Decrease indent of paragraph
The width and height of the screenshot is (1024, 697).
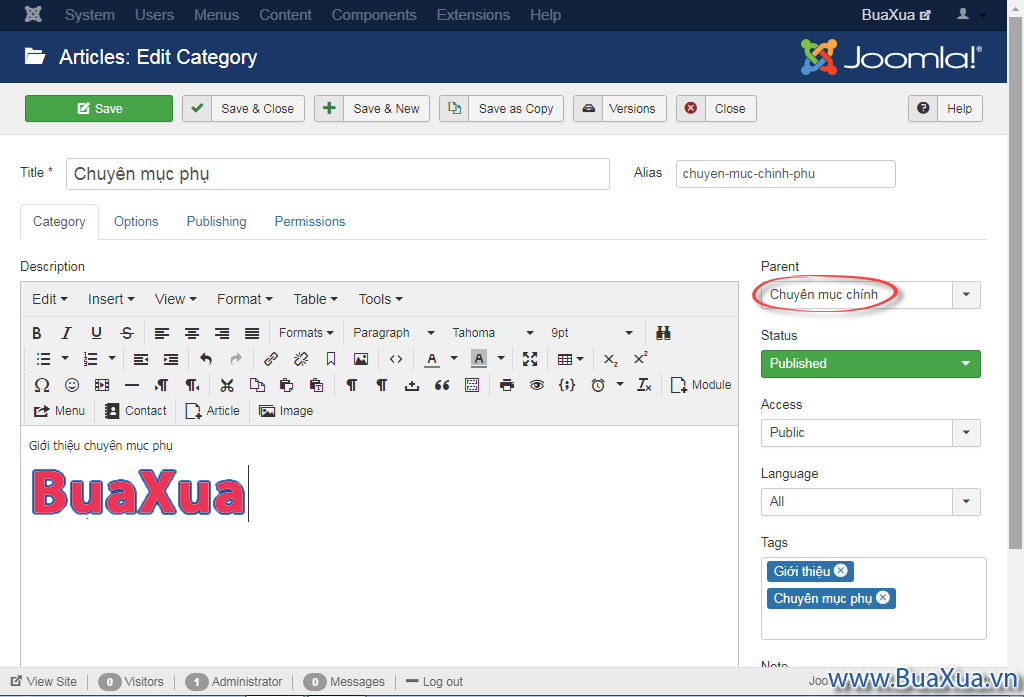tap(140, 359)
